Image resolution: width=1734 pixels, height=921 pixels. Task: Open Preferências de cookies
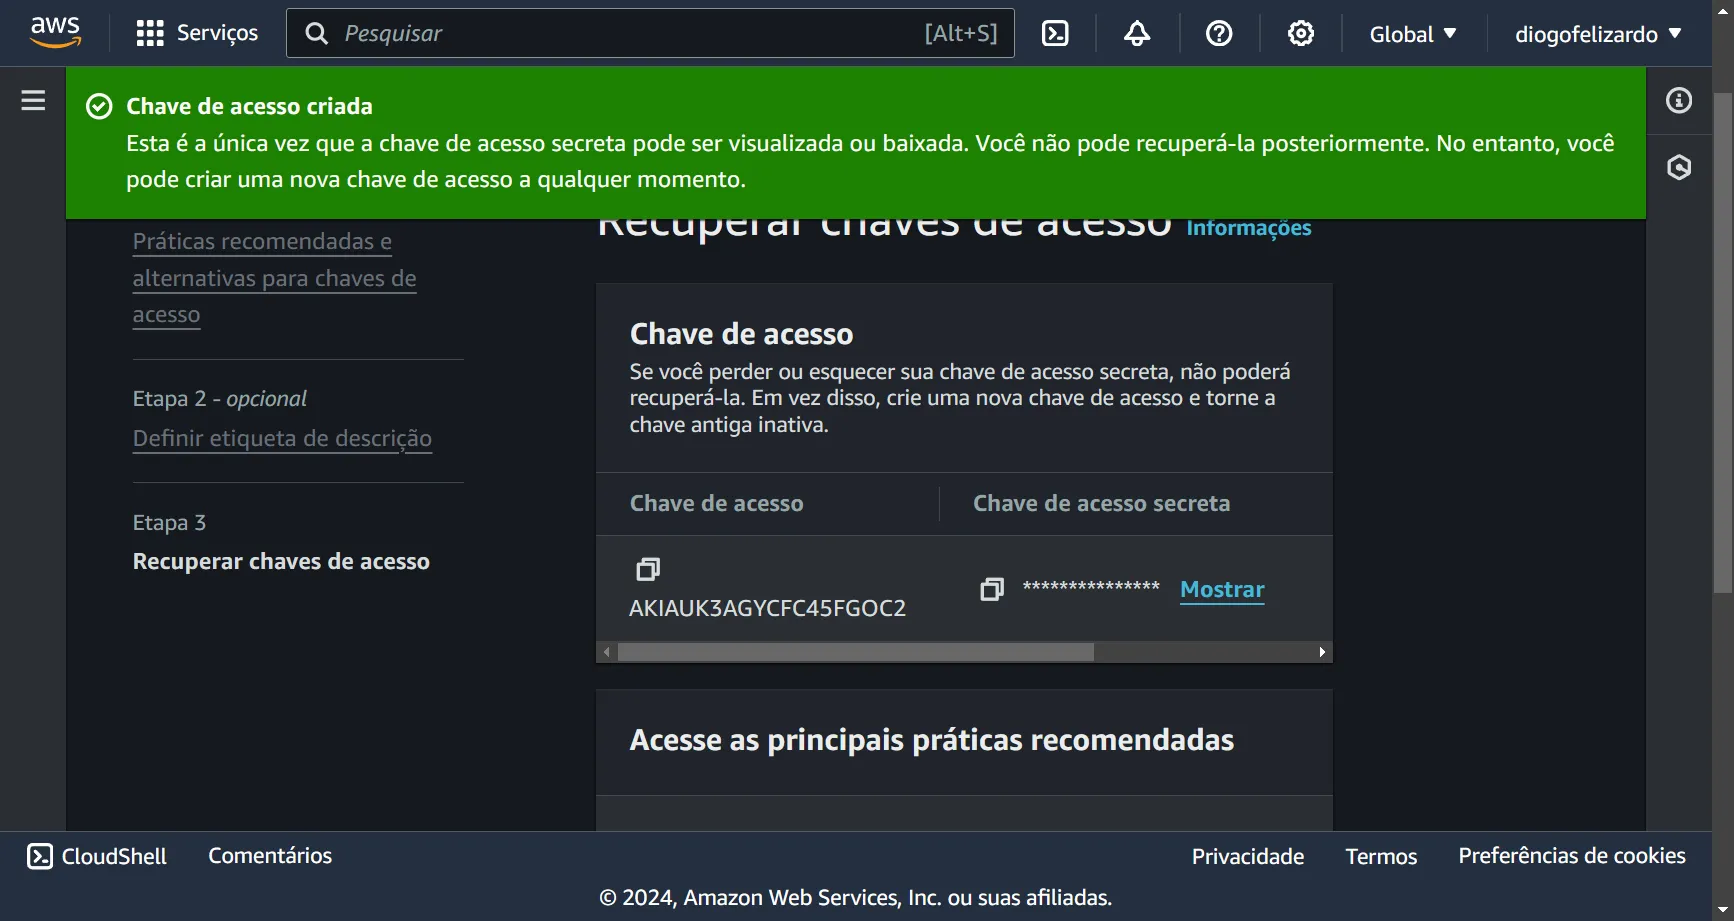[x=1572, y=855]
